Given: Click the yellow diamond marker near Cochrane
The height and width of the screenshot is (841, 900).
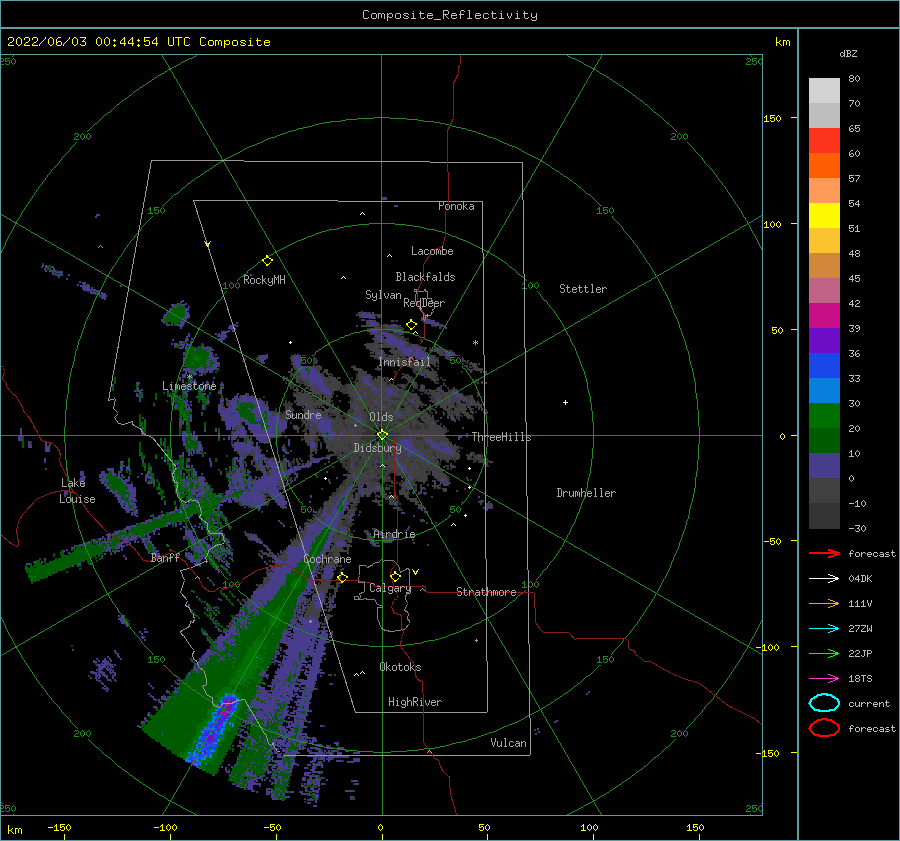Looking at the screenshot, I should click(x=343, y=577).
